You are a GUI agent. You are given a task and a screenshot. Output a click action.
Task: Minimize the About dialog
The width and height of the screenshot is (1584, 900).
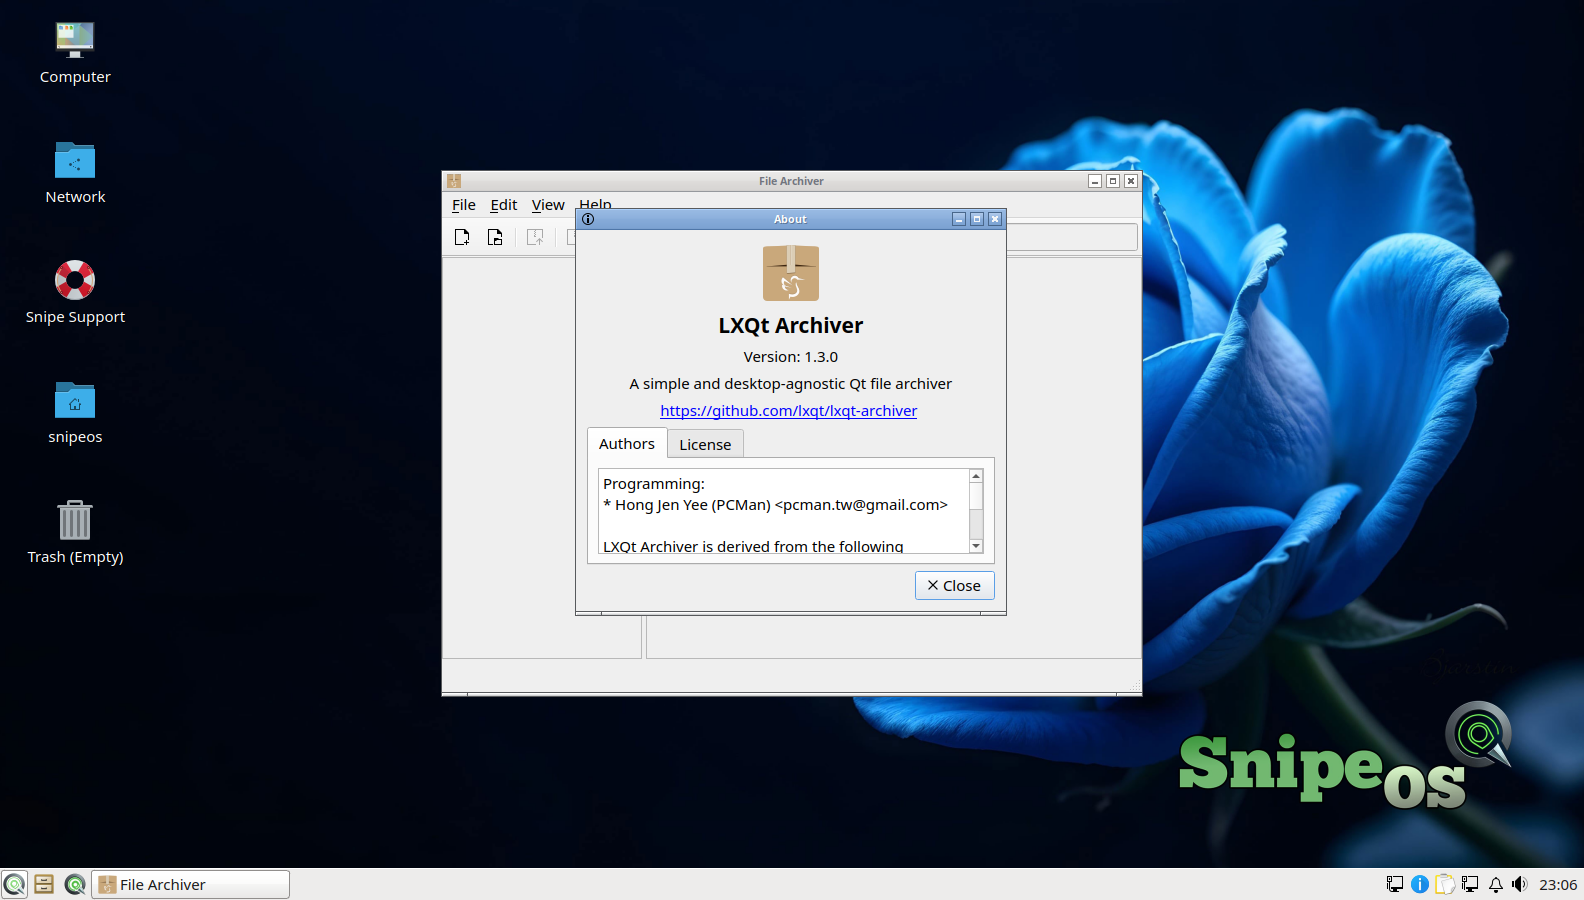click(959, 219)
